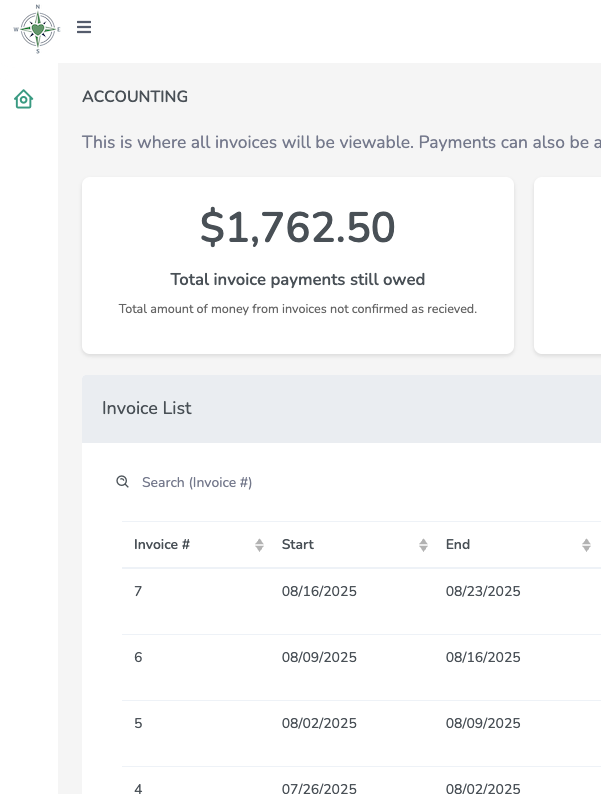Click the $1,762.50 total owed amount
Viewport: 601px width, 794px height.
pos(298,227)
